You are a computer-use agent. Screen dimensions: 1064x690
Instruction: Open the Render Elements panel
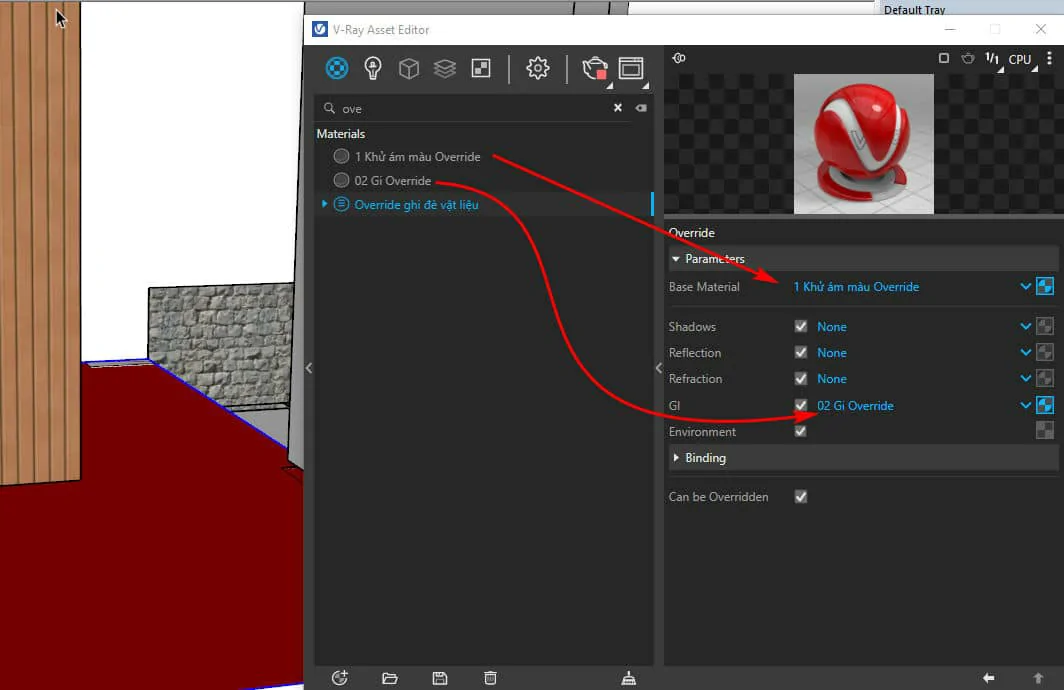pos(481,68)
